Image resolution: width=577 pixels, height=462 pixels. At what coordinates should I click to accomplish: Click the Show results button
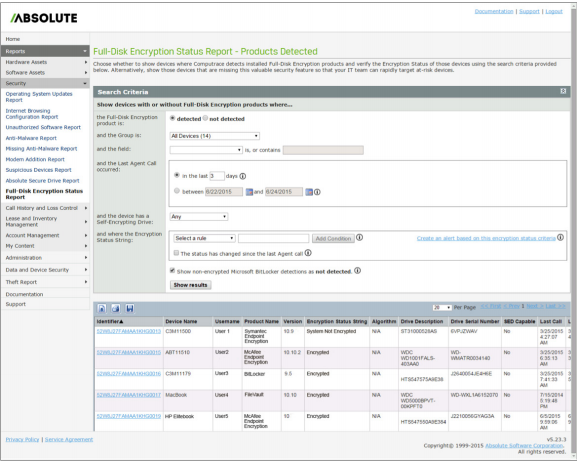[191, 285]
